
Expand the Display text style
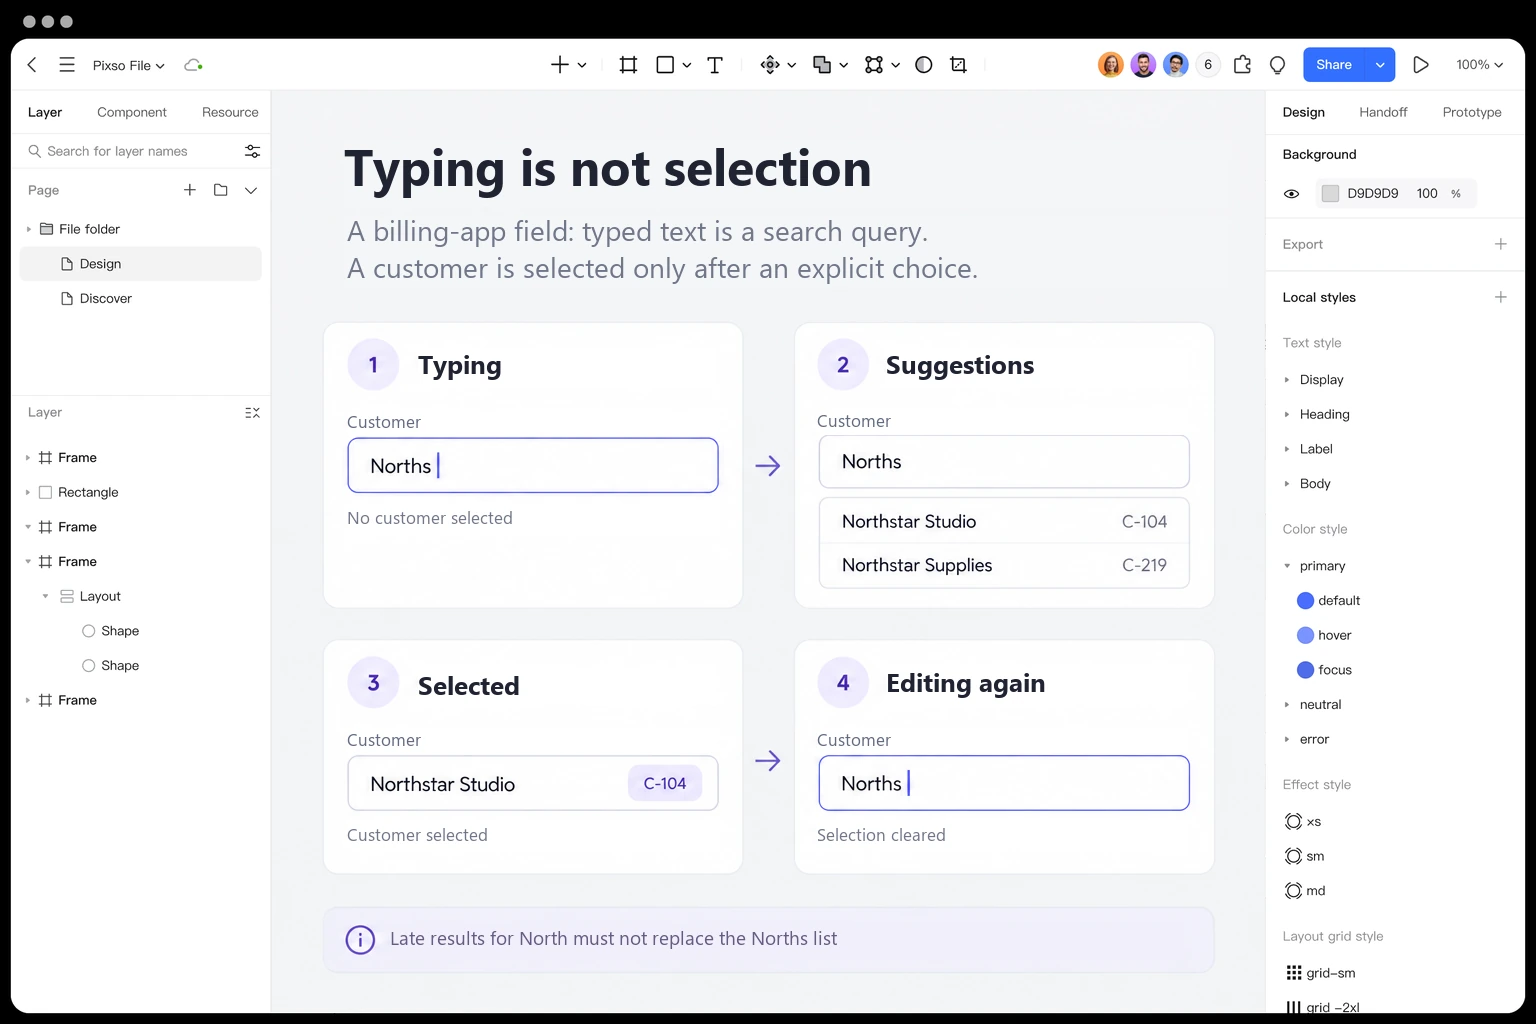click(x=1287, y=380)
